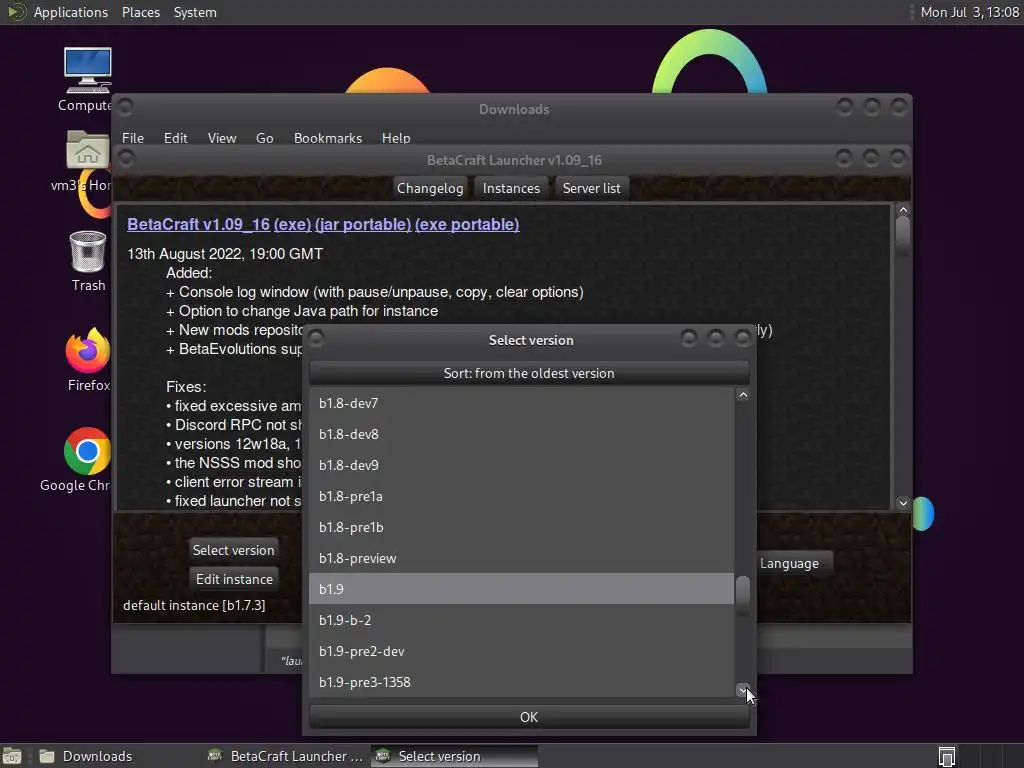Select version b1.8-dev9 in list
The image size is (1024, 768).
tap(521, 465)
